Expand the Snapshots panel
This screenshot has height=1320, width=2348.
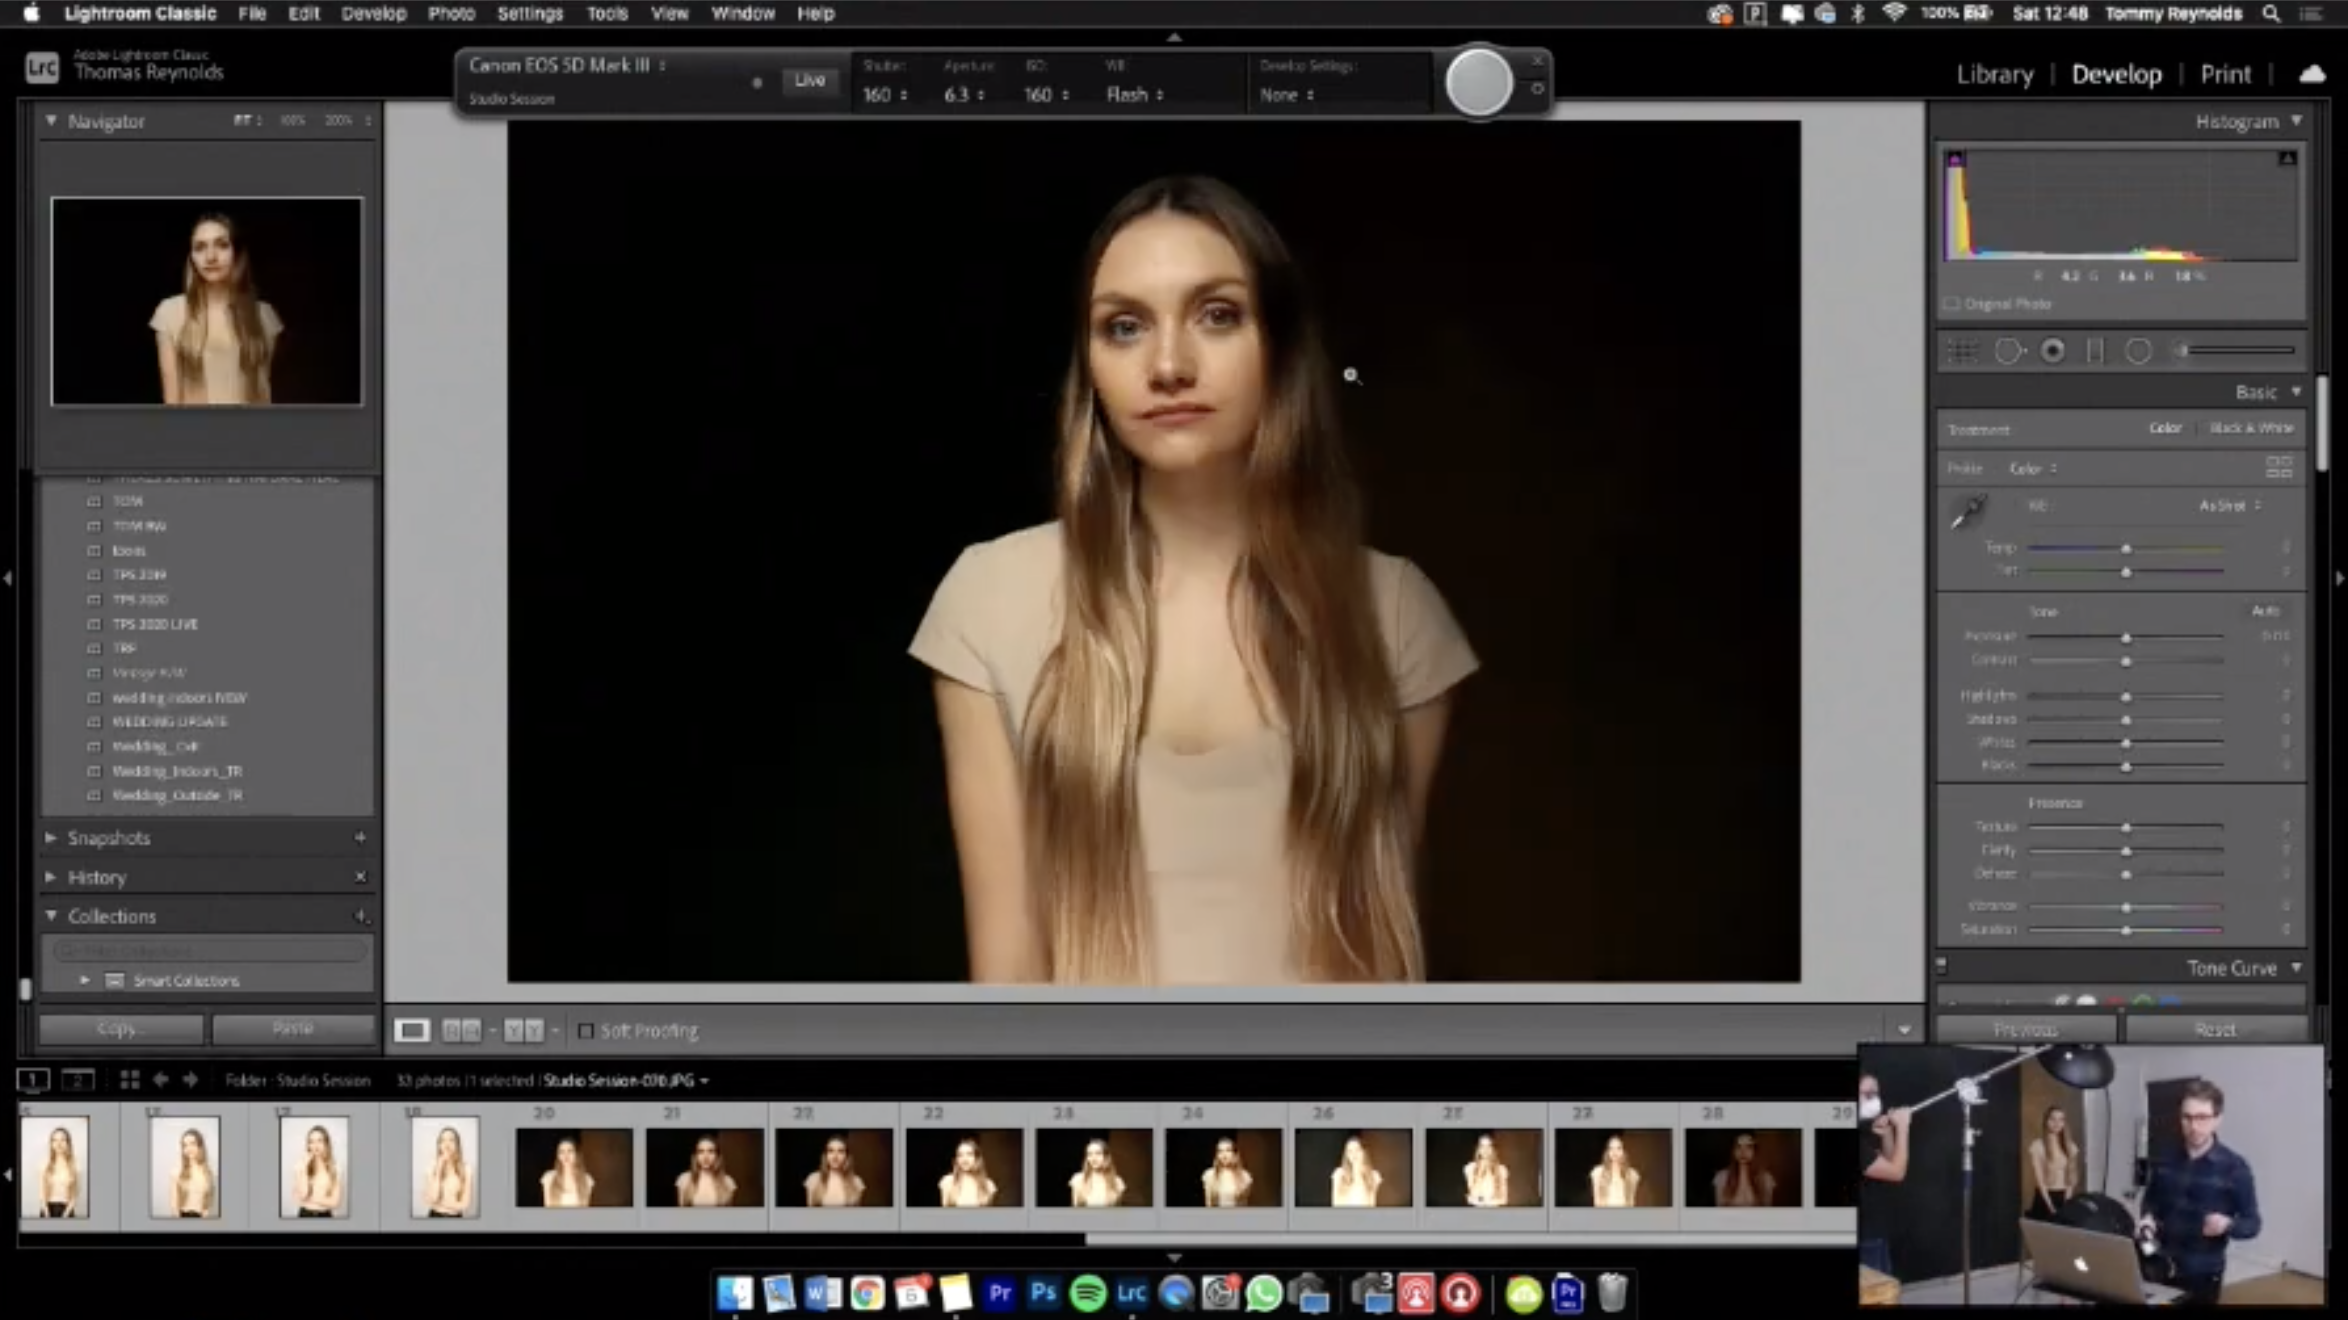(x=51, y=838)
